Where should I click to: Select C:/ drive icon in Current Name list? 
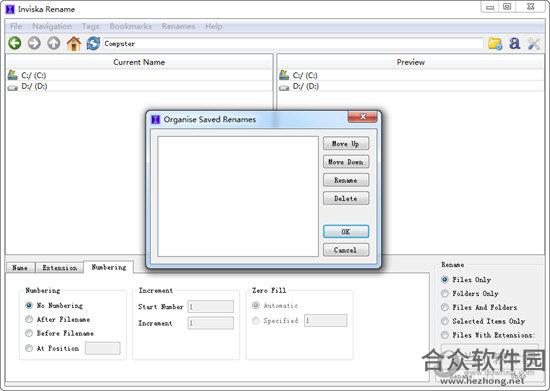(13, 75)
